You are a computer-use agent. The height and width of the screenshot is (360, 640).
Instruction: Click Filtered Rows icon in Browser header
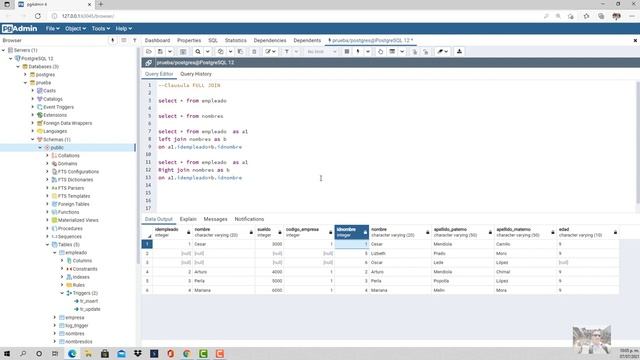134,40
